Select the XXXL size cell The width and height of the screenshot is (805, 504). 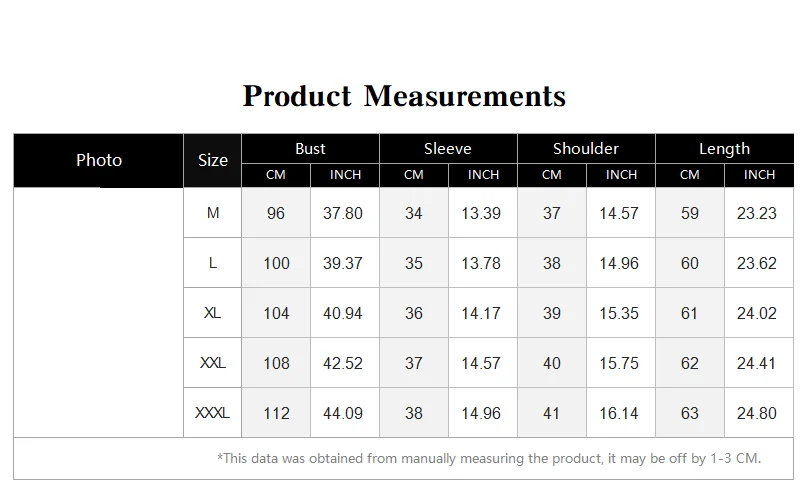pyautogui.click(x=213, y=413)
